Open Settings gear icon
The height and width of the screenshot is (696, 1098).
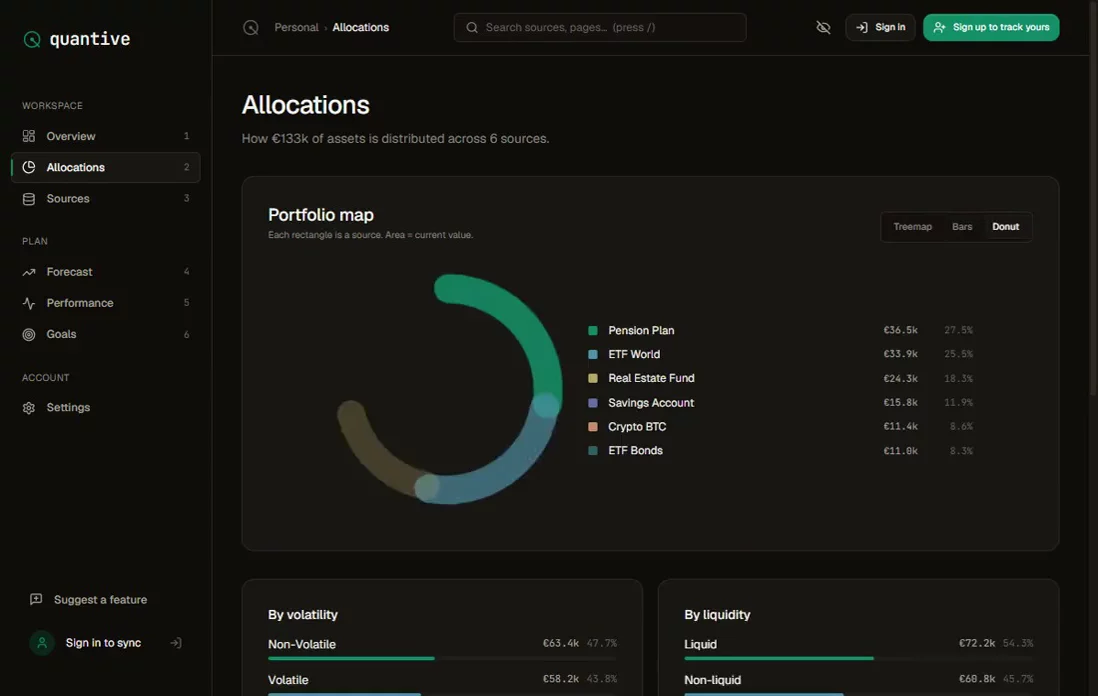pos(29,408)
